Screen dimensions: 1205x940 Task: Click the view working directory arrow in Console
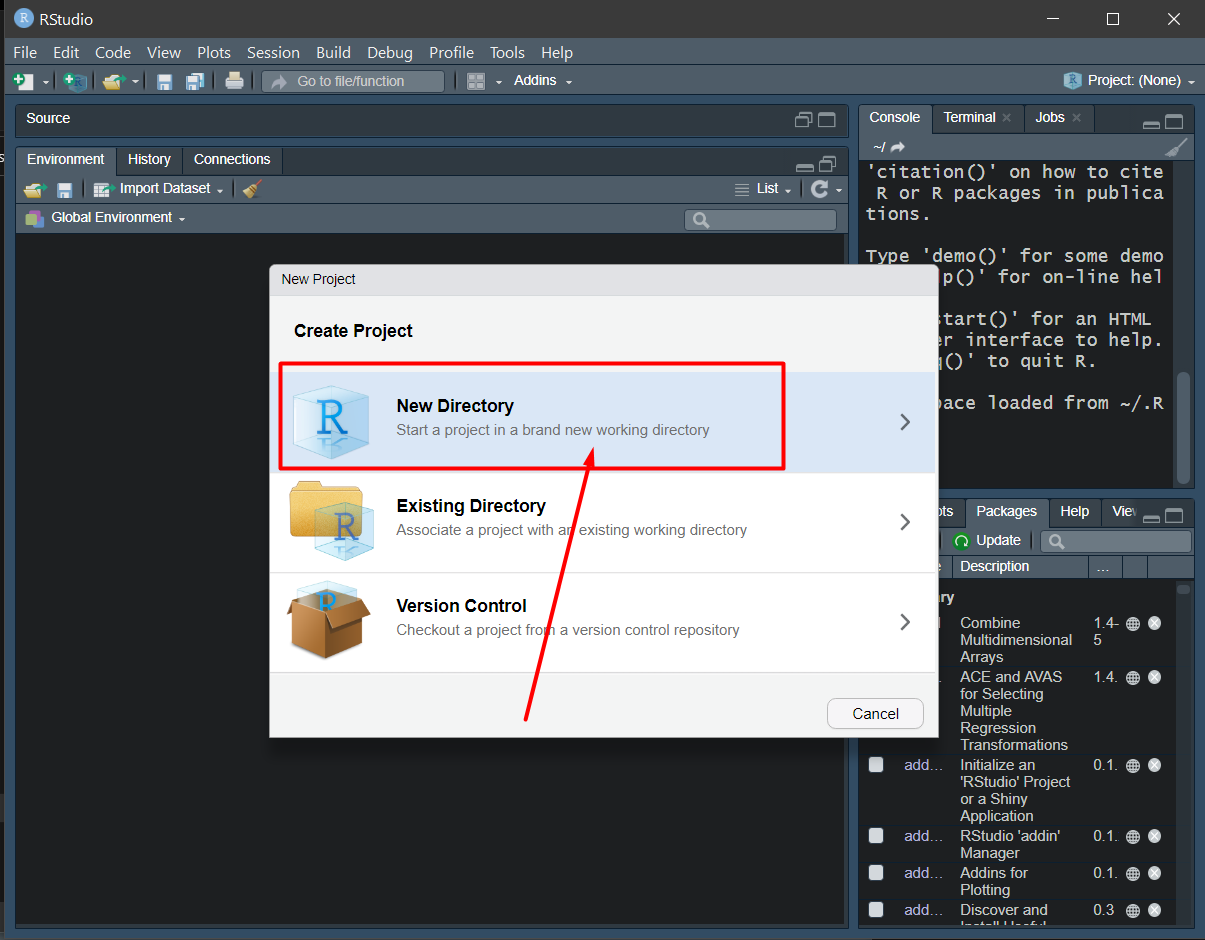(898, 147)
